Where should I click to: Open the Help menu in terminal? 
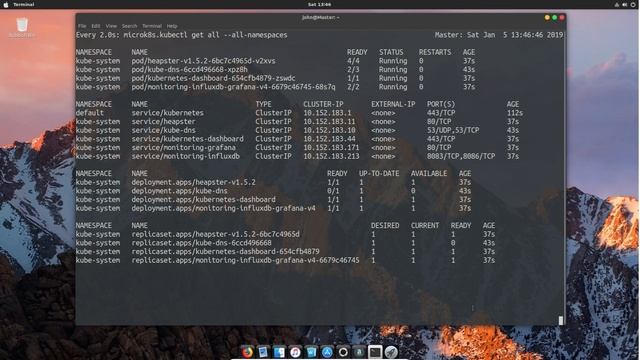pyautogui.click(x=172, y=26)
